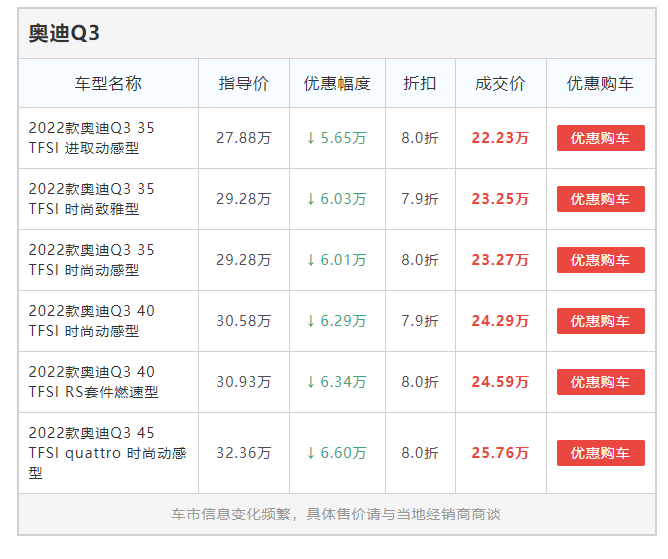Click transaction price 23.25万
The height and width of the screenshot is (559, 668).
500,199
